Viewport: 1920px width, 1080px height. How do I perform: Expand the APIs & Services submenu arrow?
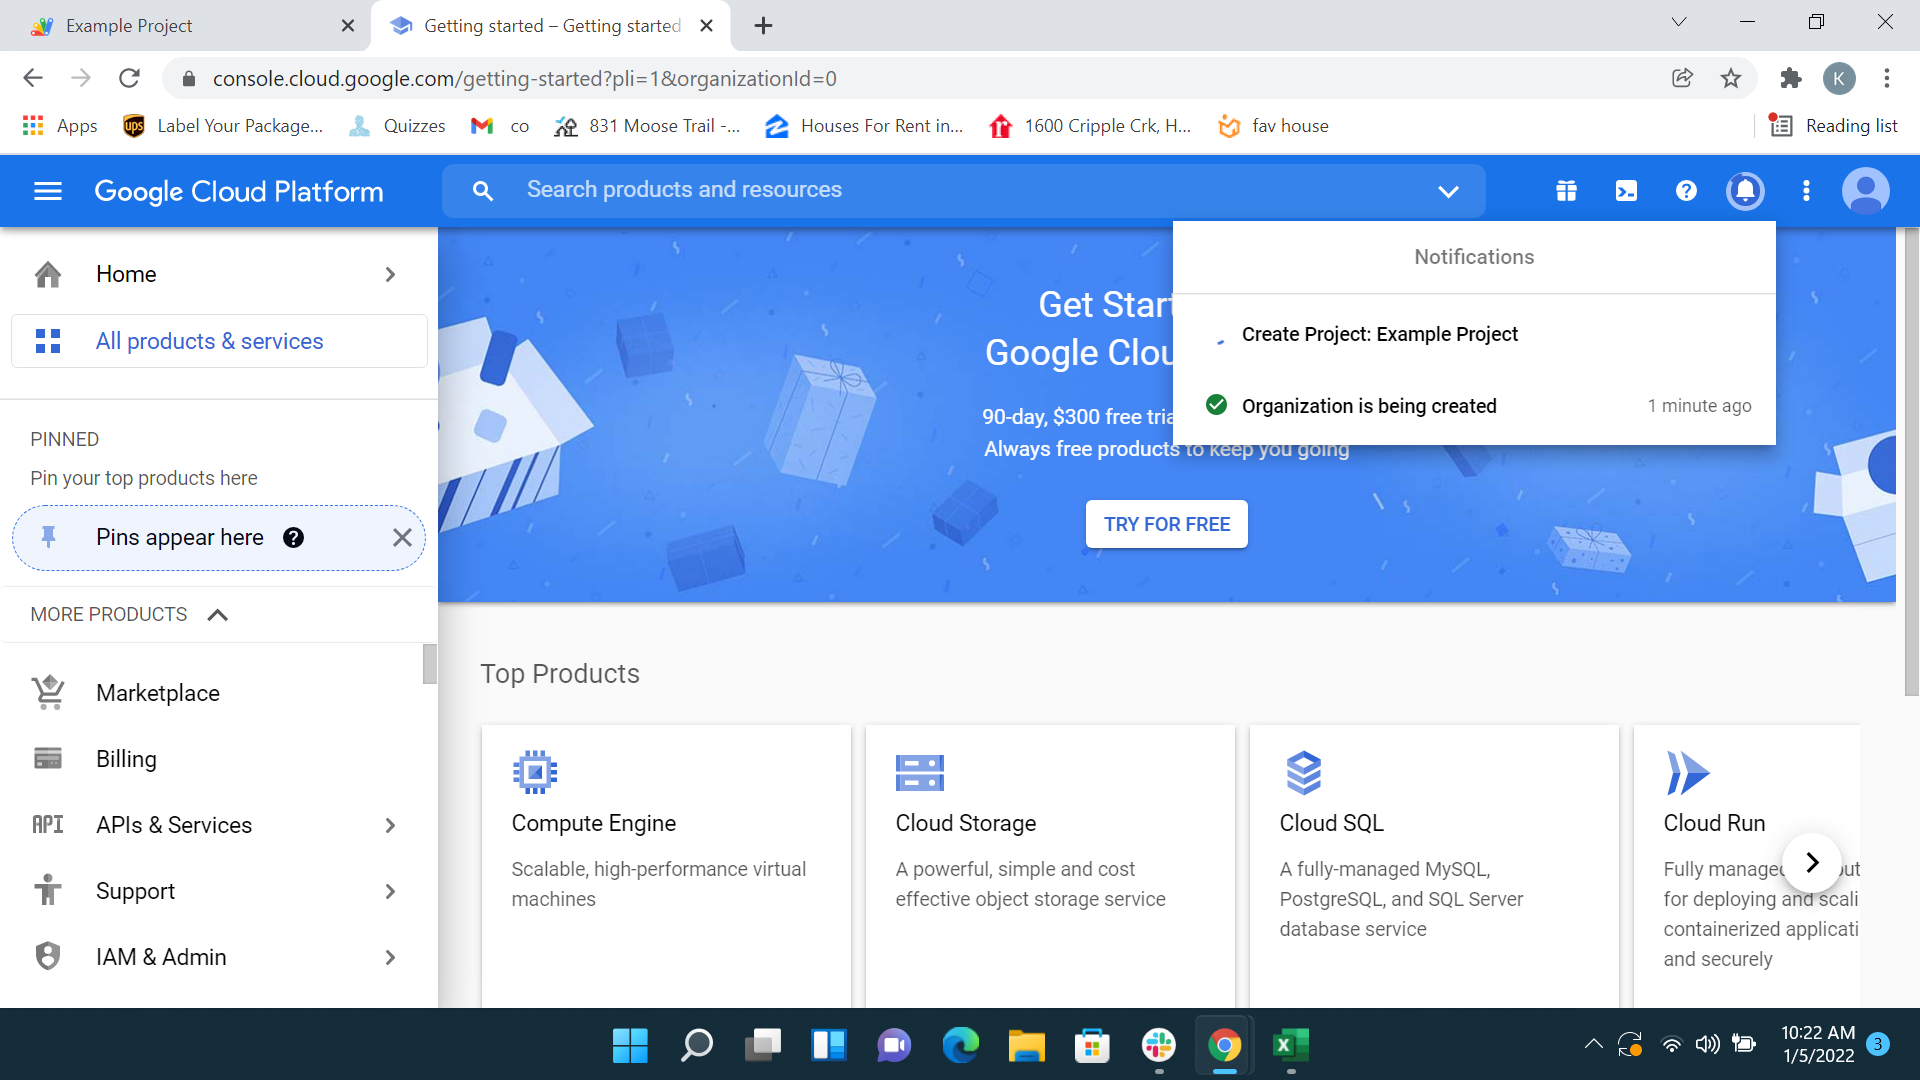click(390, 825)
